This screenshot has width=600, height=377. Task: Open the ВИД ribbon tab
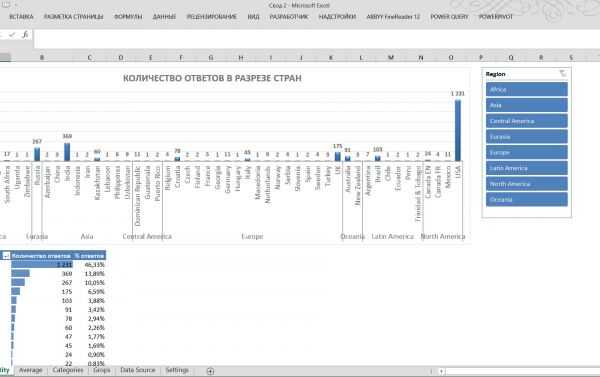click(x=253, y=17)
